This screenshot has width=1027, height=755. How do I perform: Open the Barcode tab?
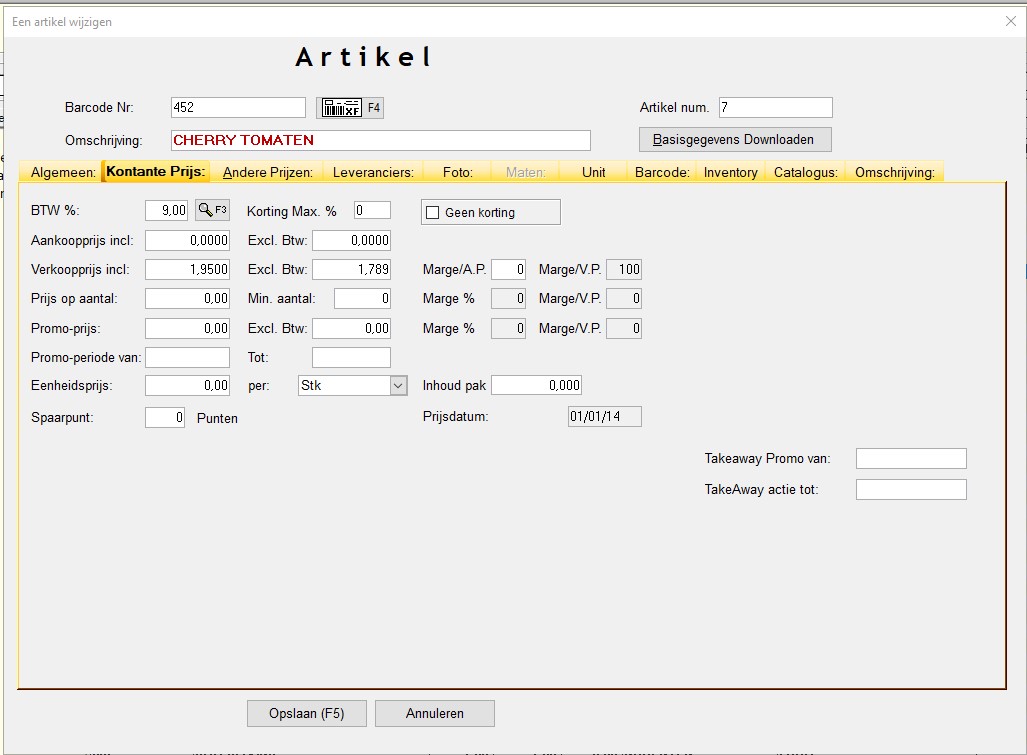[662, 172]
